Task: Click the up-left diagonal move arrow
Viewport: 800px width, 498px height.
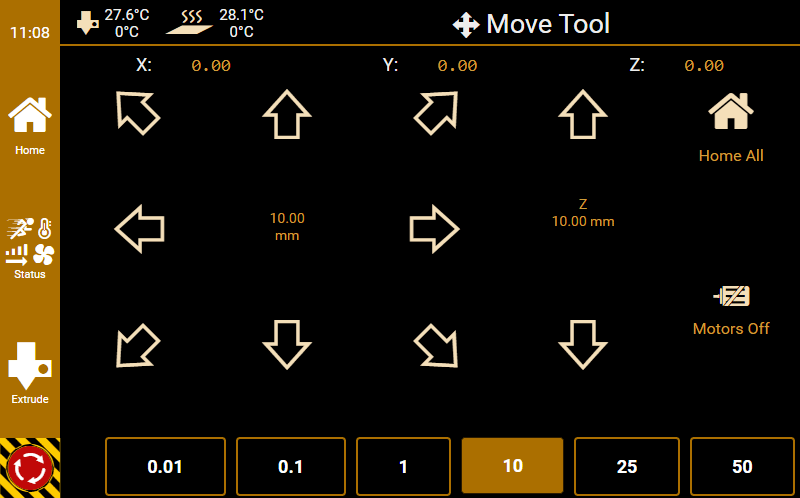Action: 138,112
